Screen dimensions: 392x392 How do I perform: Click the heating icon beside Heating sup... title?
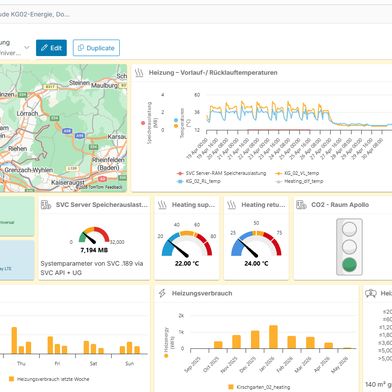click(x=162, y=205)
